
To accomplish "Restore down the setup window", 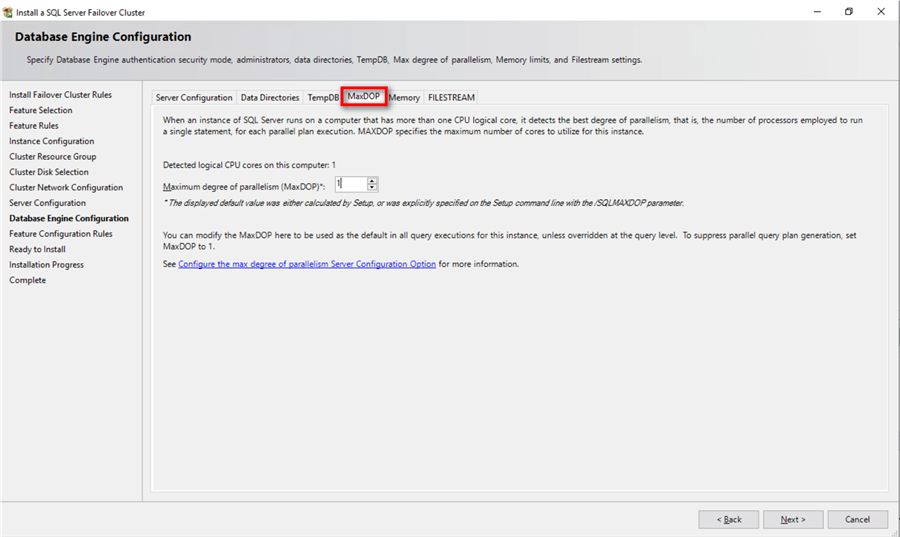I will (849, 11).
